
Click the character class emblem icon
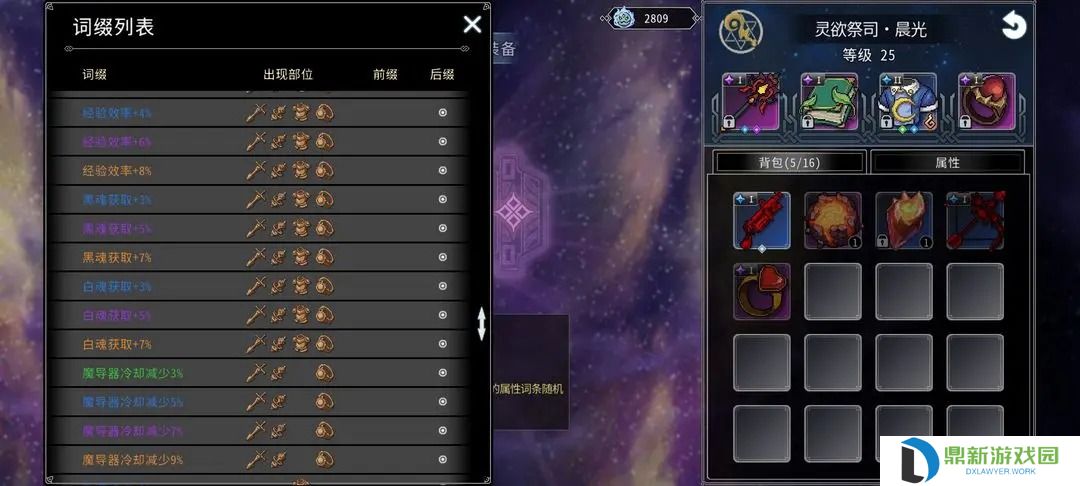(x=736, y=31)
